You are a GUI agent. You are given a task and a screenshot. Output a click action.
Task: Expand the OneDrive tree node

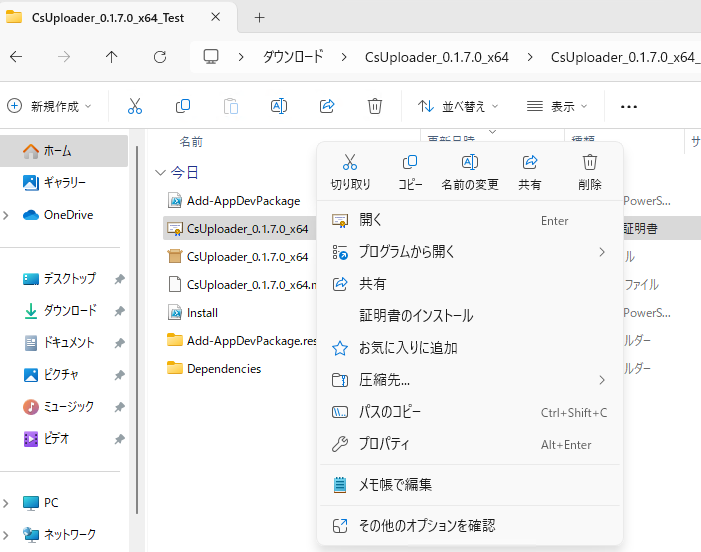click(6, 215)
